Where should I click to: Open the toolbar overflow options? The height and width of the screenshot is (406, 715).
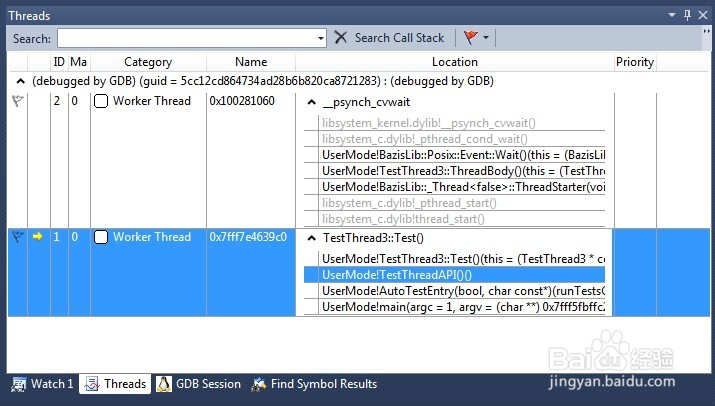point(706,31)
